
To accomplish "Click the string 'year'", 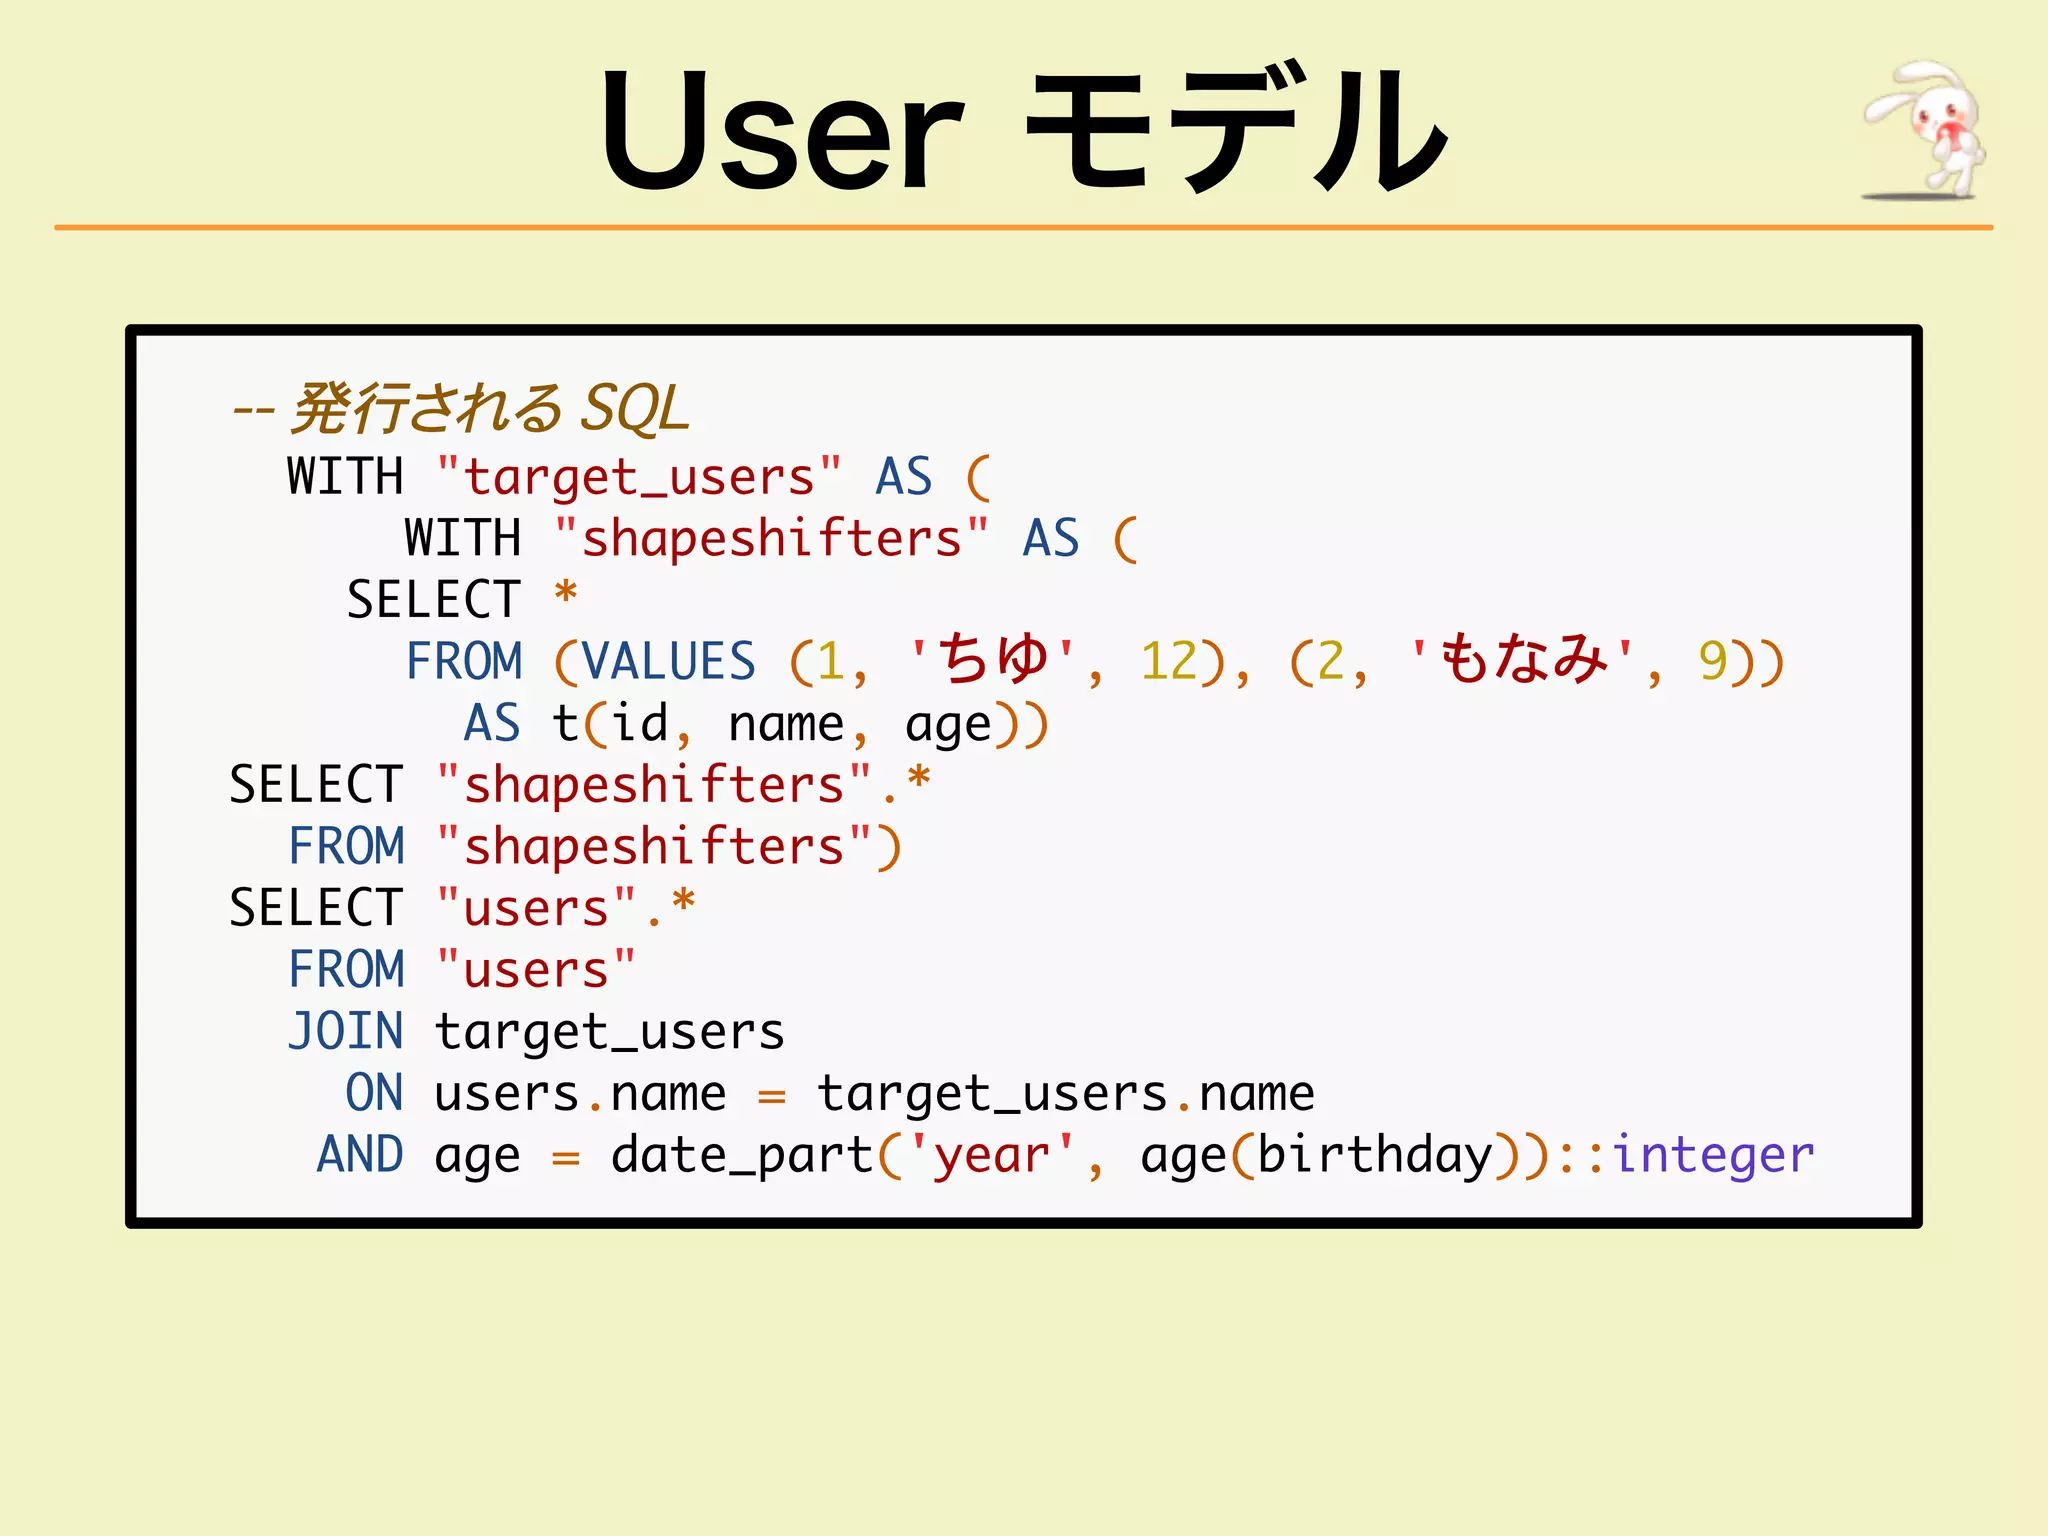I will click(992, 1157).
